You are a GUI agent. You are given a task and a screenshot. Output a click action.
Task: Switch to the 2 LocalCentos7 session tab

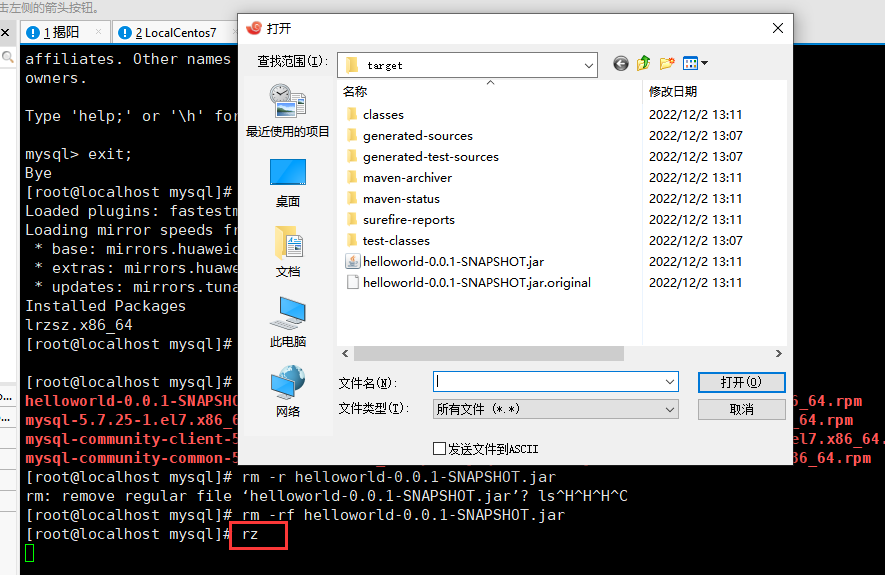175,33
